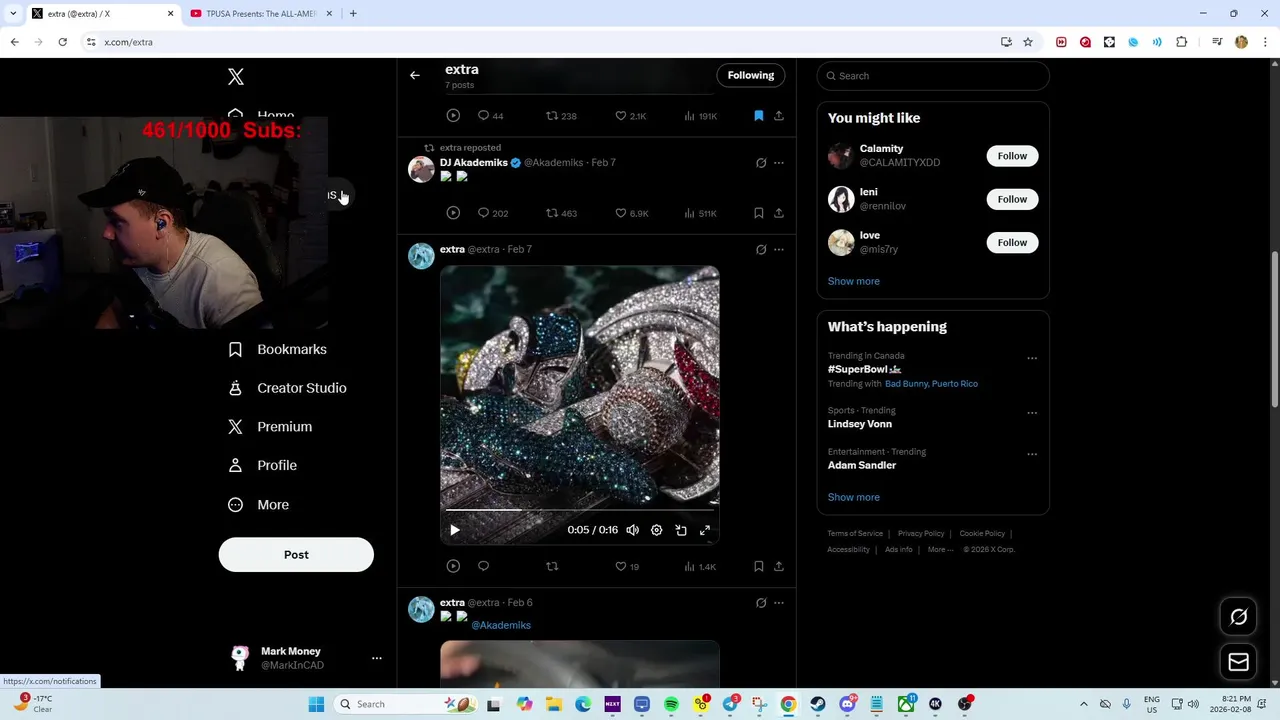1280x720 pixels.
Task: Repost extra's Feb 7 video post
Action: tap(552, 566)
